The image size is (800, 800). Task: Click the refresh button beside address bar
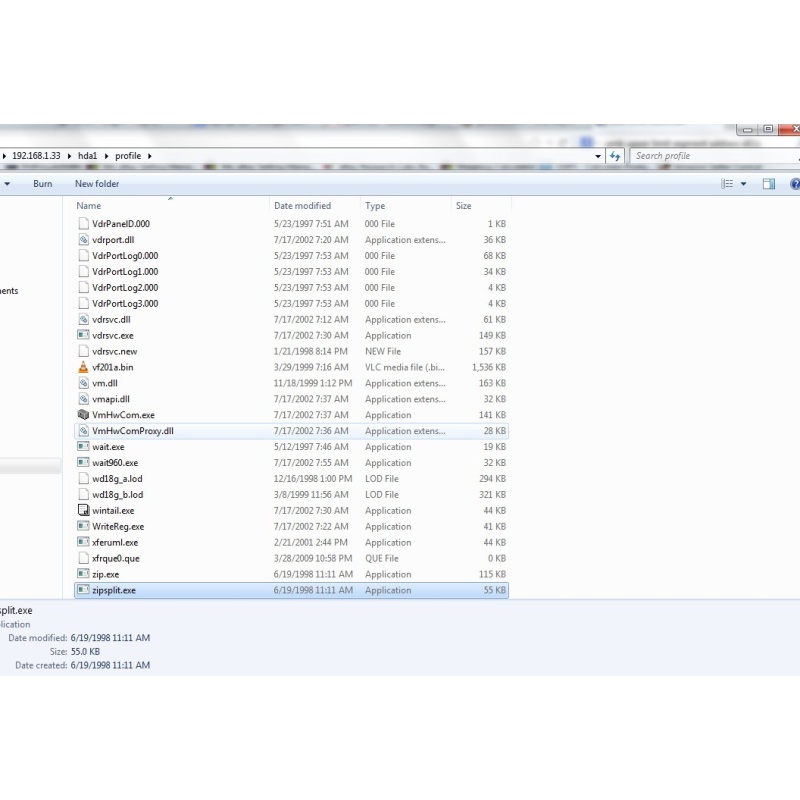click(616, 156)
